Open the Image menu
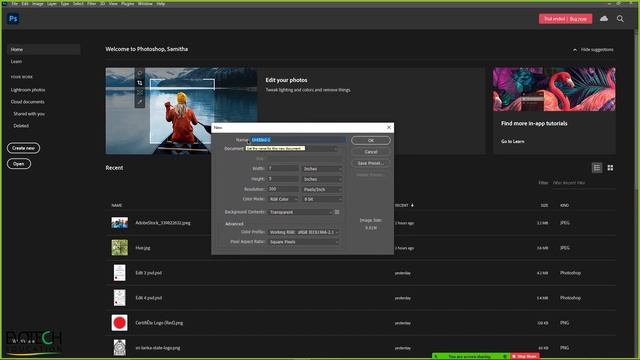 click(38, 4)
